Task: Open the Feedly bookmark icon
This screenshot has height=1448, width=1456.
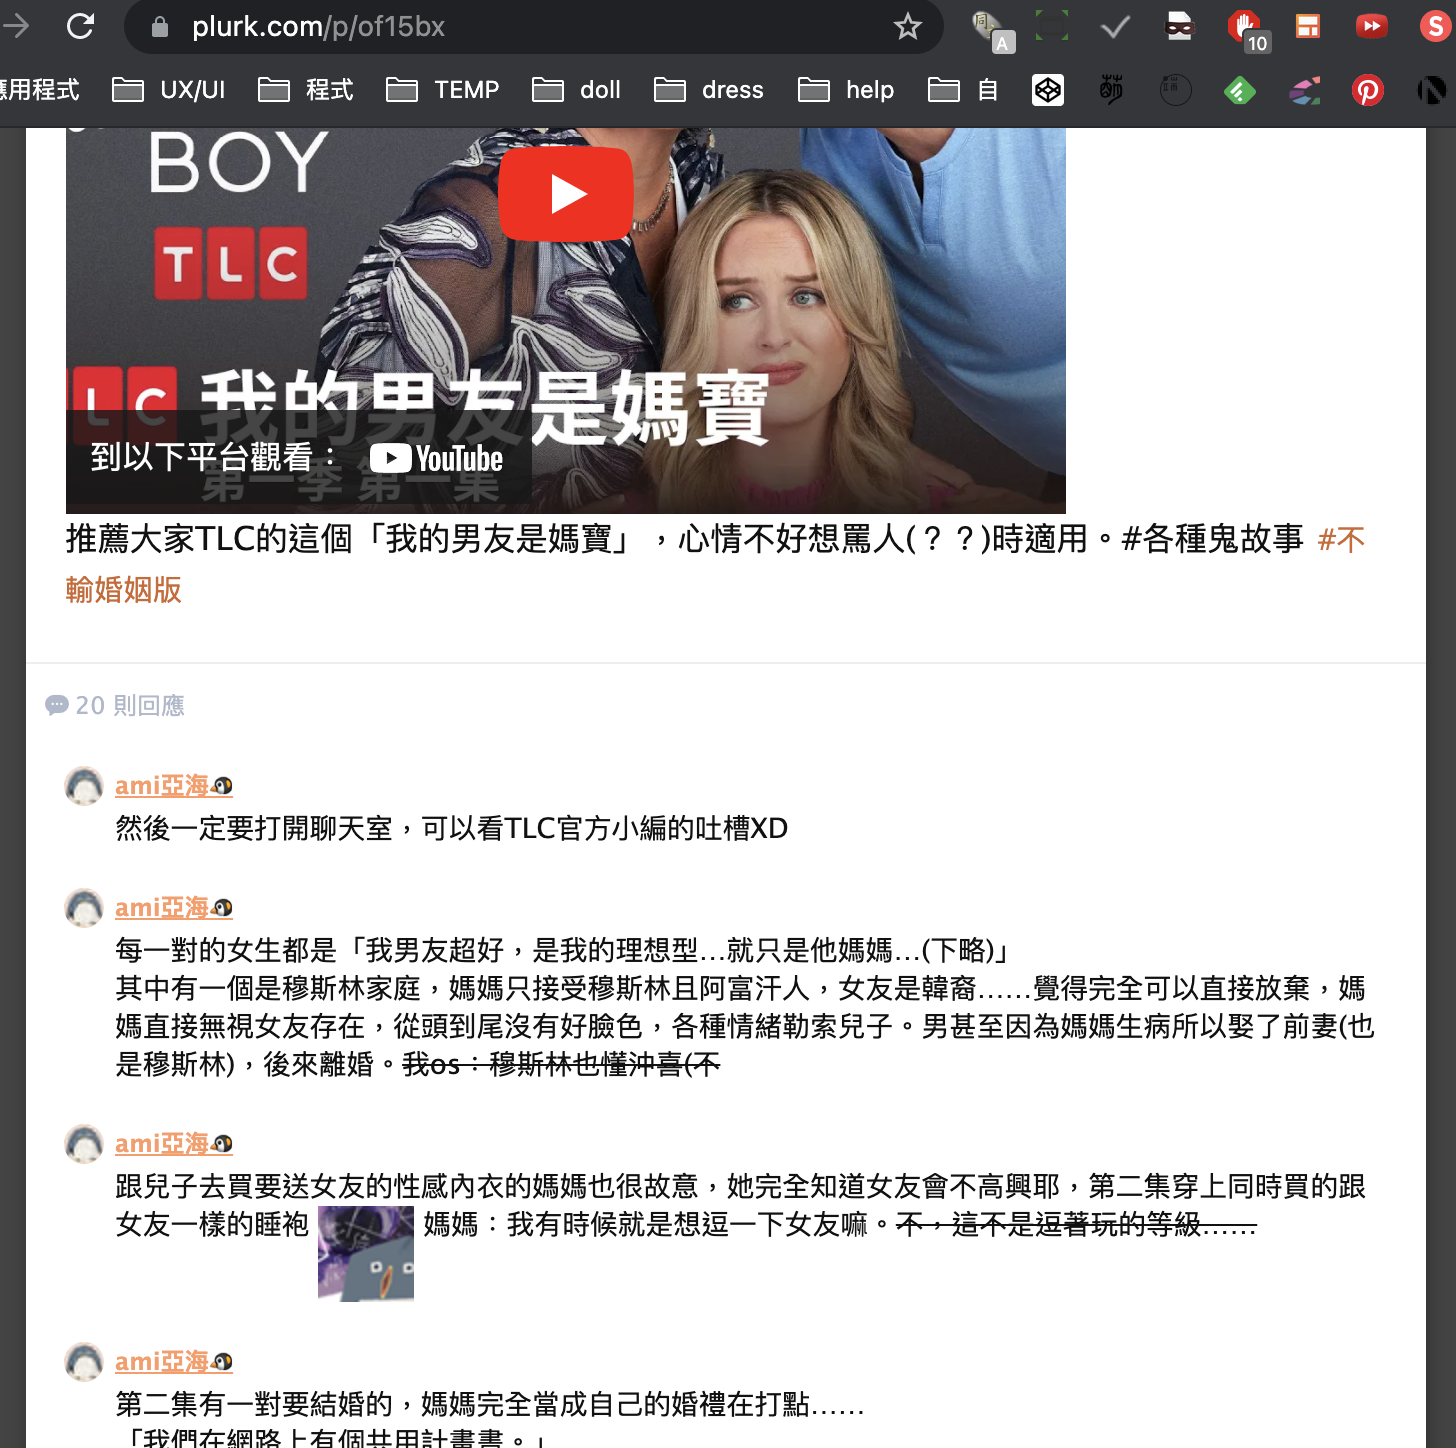Action: point(1239,91)
